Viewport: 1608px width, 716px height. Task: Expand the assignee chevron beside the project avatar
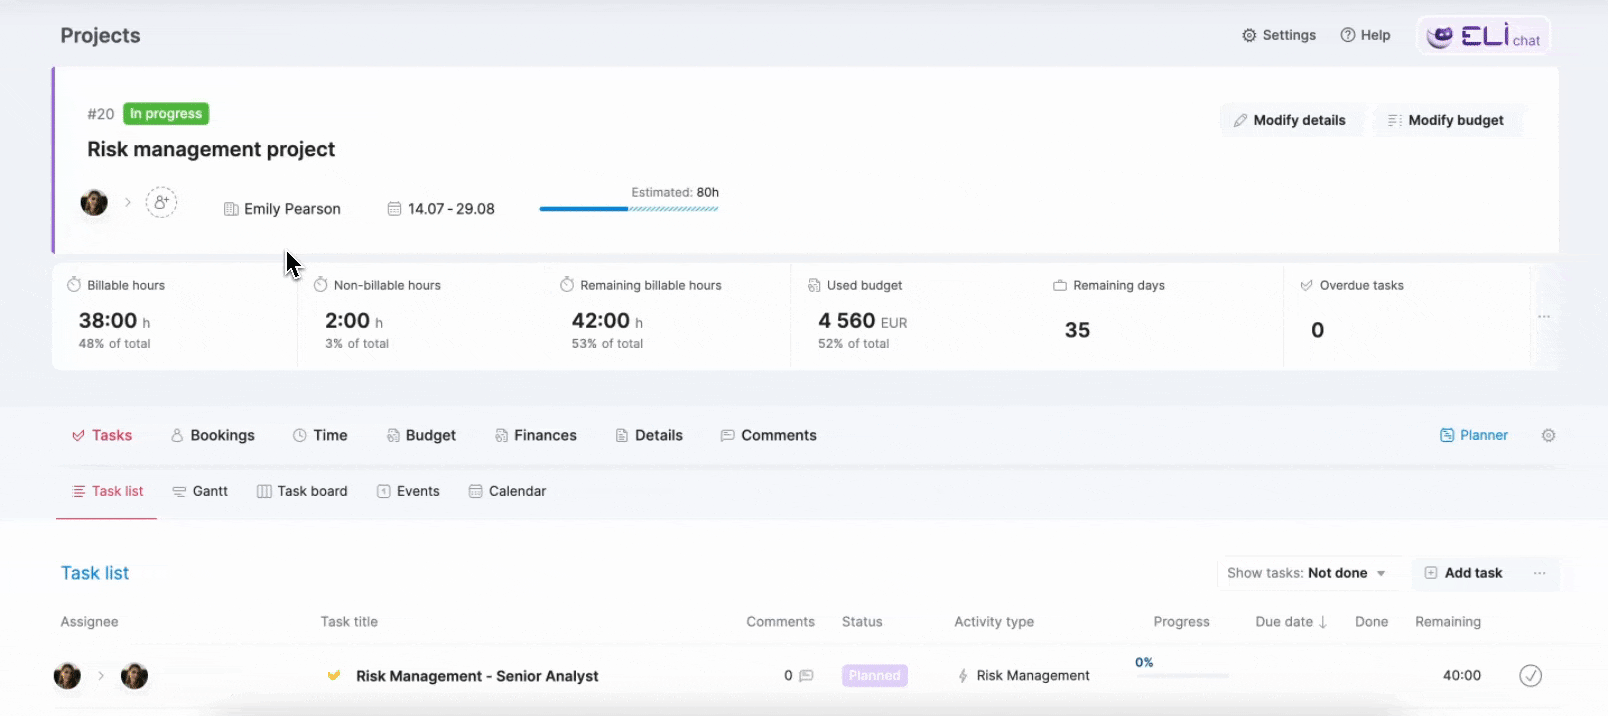click(127, 202)
